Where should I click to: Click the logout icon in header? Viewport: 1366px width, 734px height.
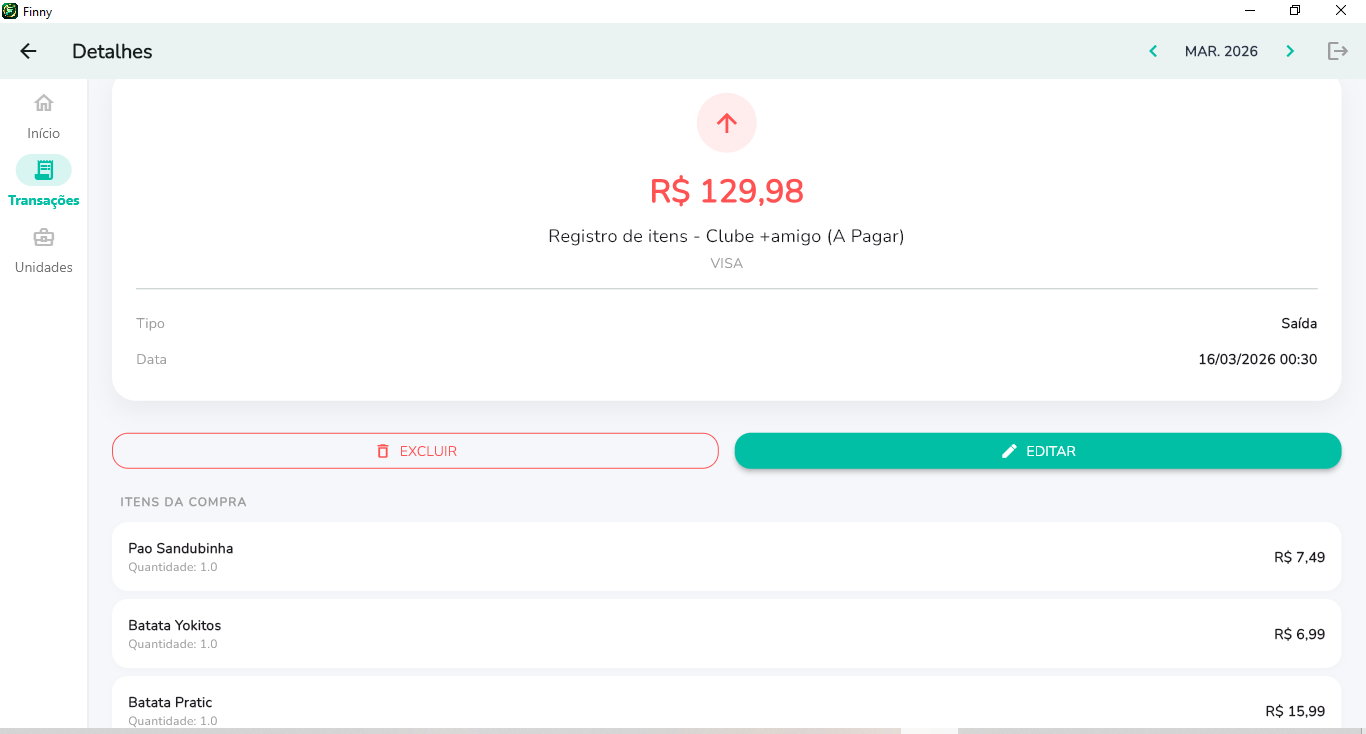click(1338, 51)
